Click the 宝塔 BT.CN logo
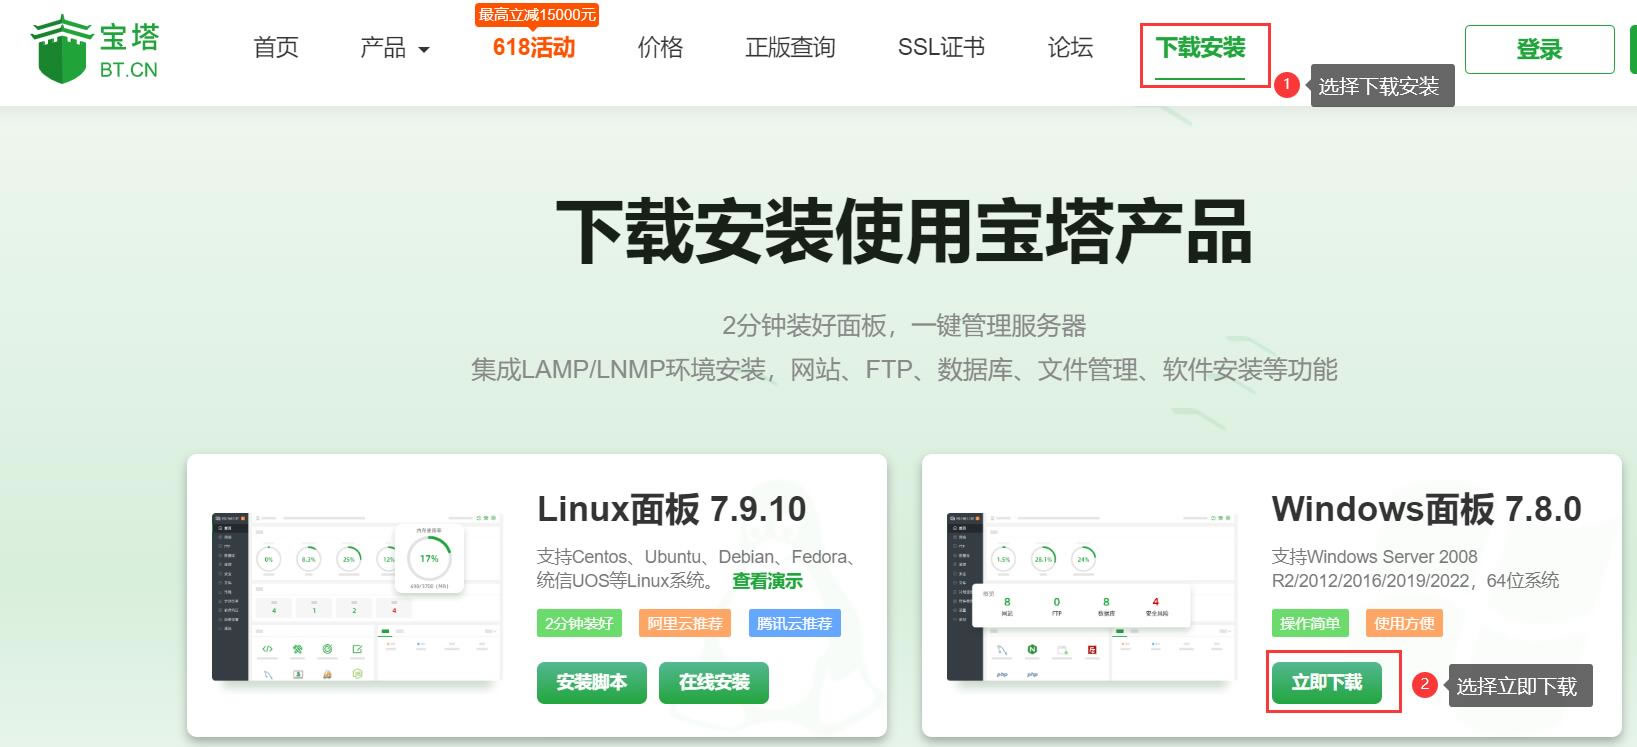This screenshot has height=747, width=1637. (96, 49)
